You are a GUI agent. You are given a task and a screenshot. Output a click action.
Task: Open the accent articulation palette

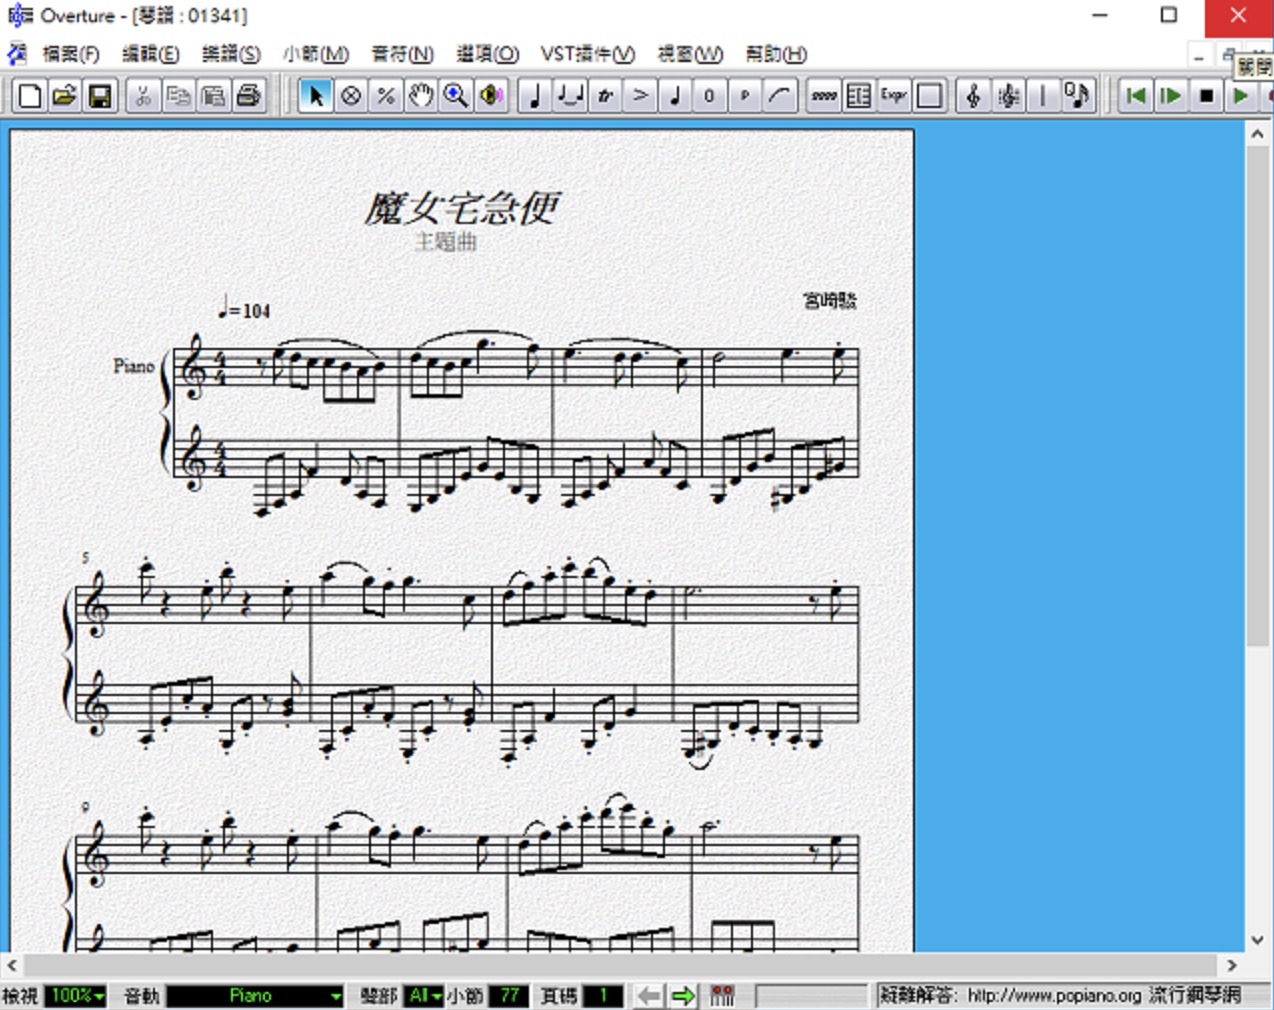640,96
